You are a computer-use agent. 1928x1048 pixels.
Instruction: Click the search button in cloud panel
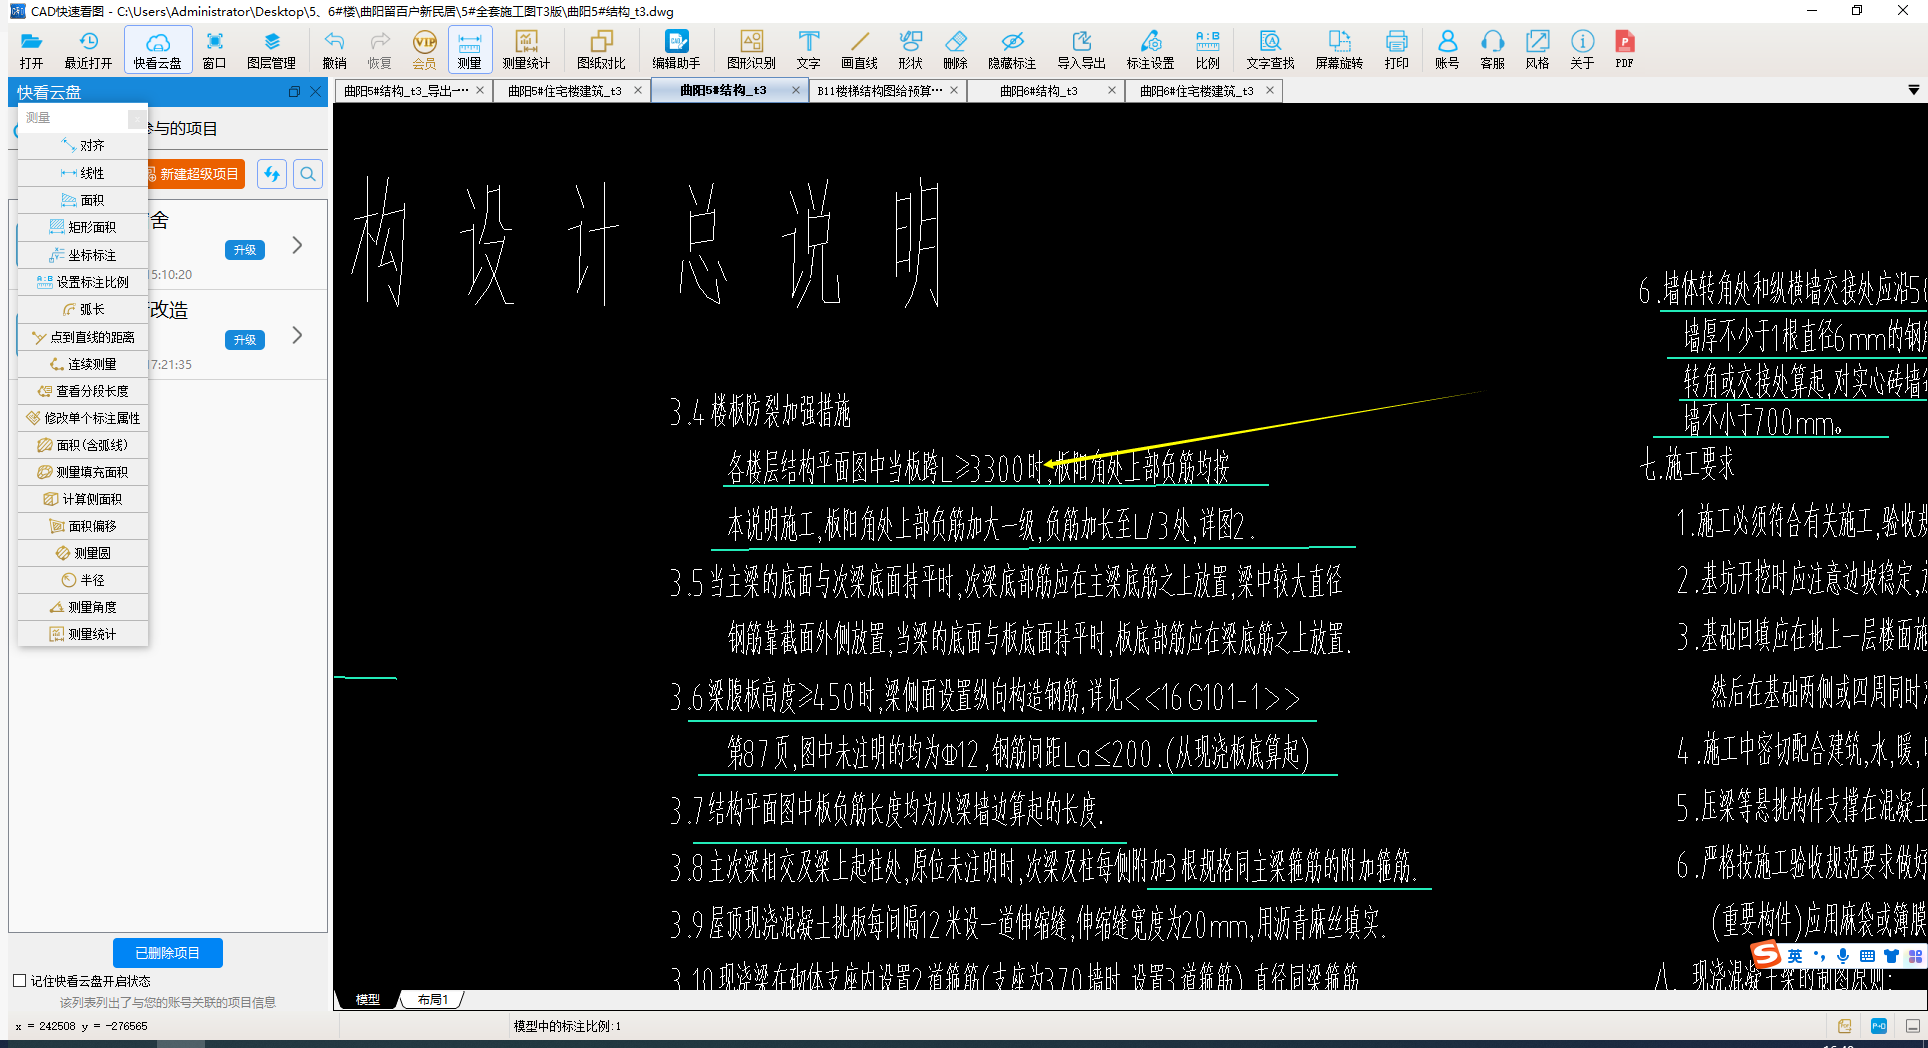click(308, 174)
